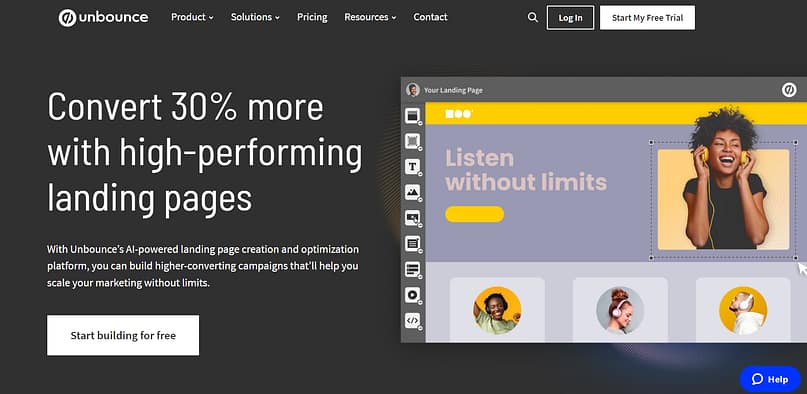
Task: Click the chat bubble icon in Help
Action: pos(757,380)
